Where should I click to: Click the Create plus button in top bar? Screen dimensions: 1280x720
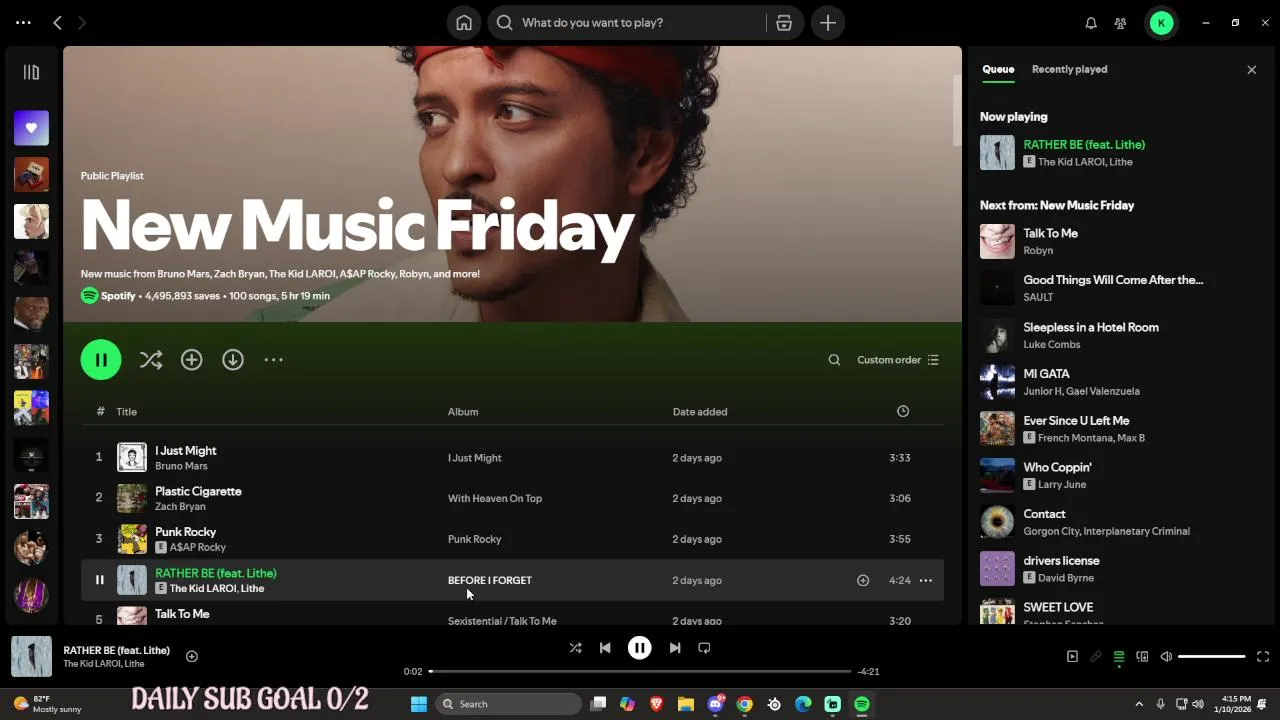[828, 23]
